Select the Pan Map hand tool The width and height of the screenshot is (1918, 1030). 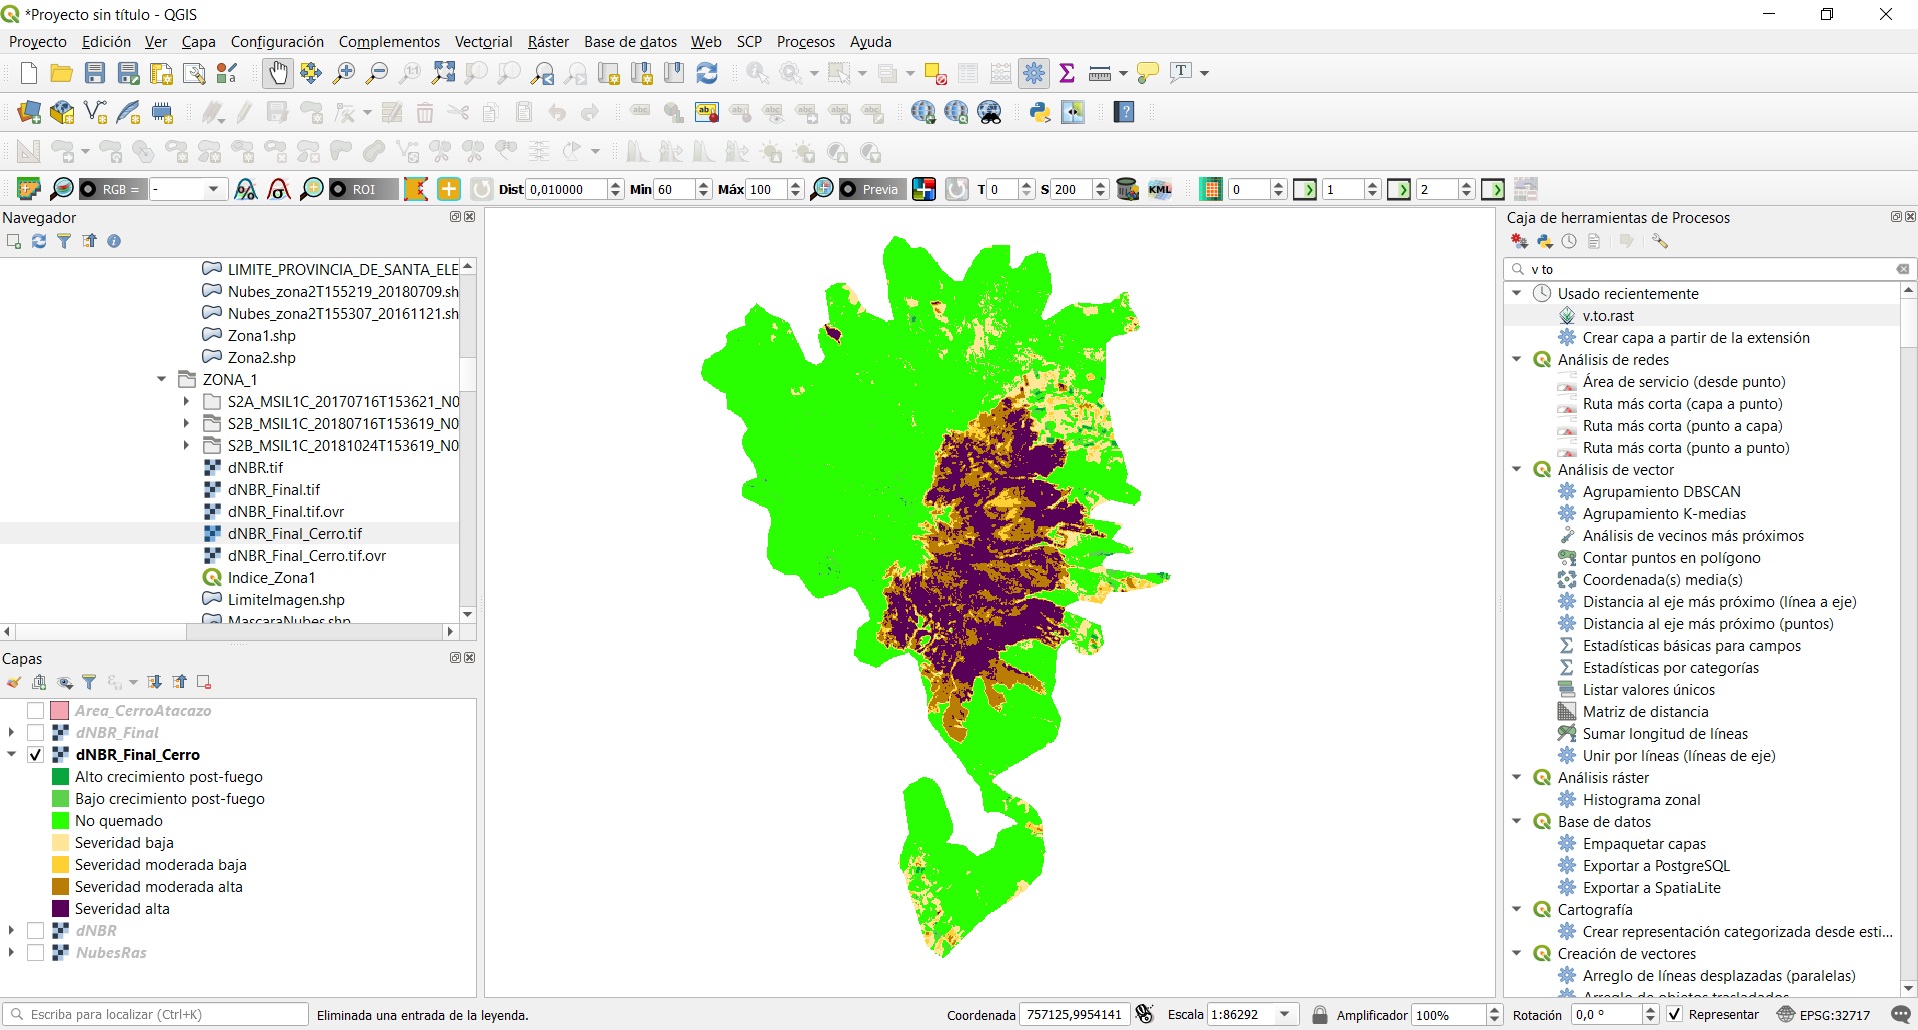tap(278, 73)
